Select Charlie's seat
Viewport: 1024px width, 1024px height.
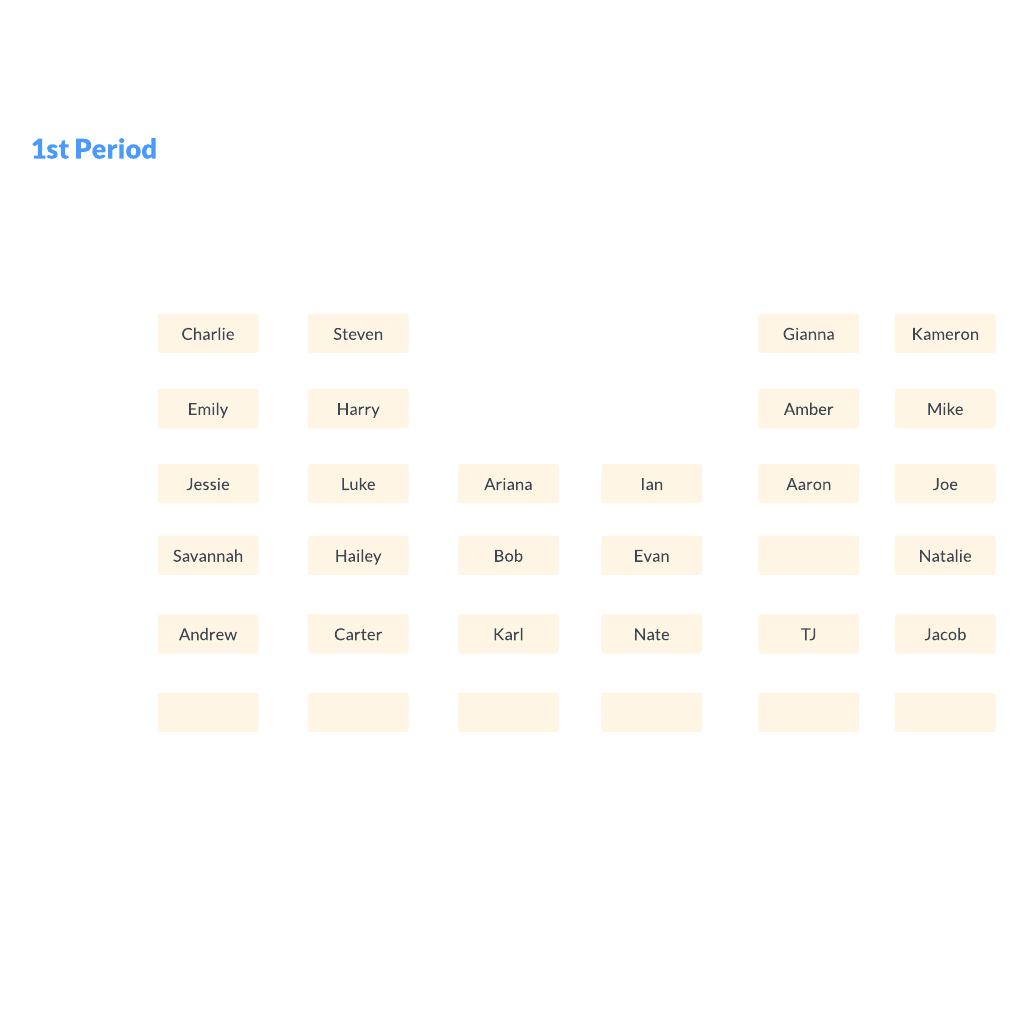point(208,334)
